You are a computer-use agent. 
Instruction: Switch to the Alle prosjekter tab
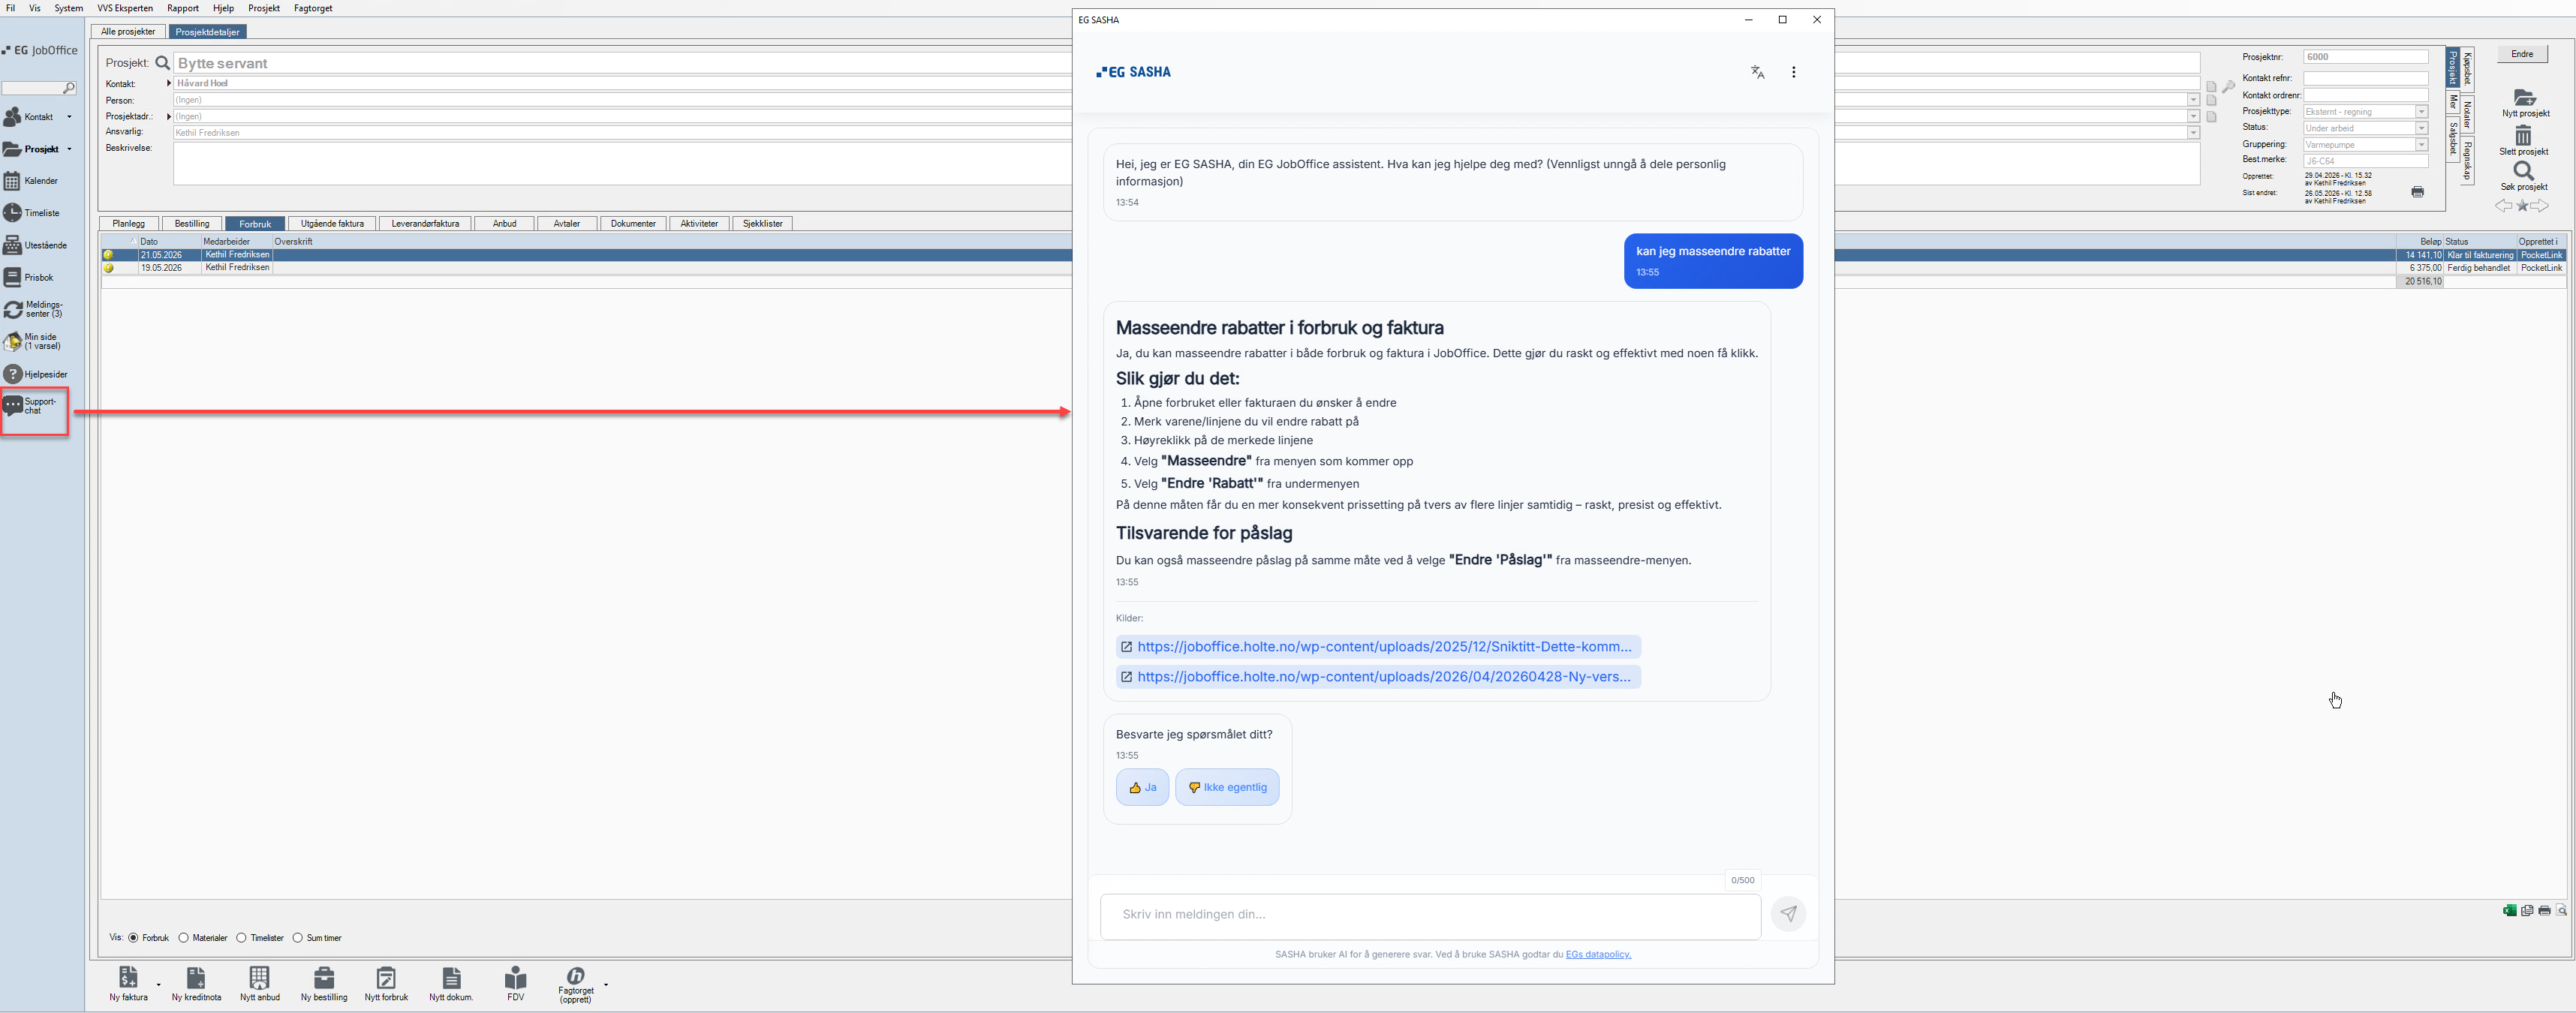(x=128, y=32)
